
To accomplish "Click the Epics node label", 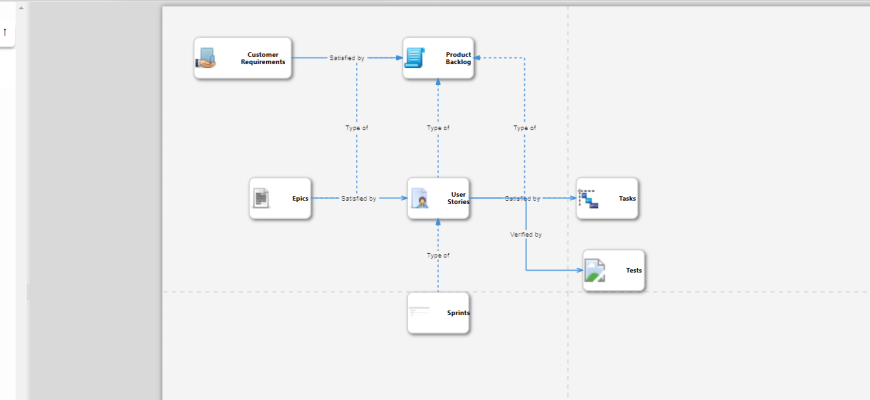I will point(300,199).
